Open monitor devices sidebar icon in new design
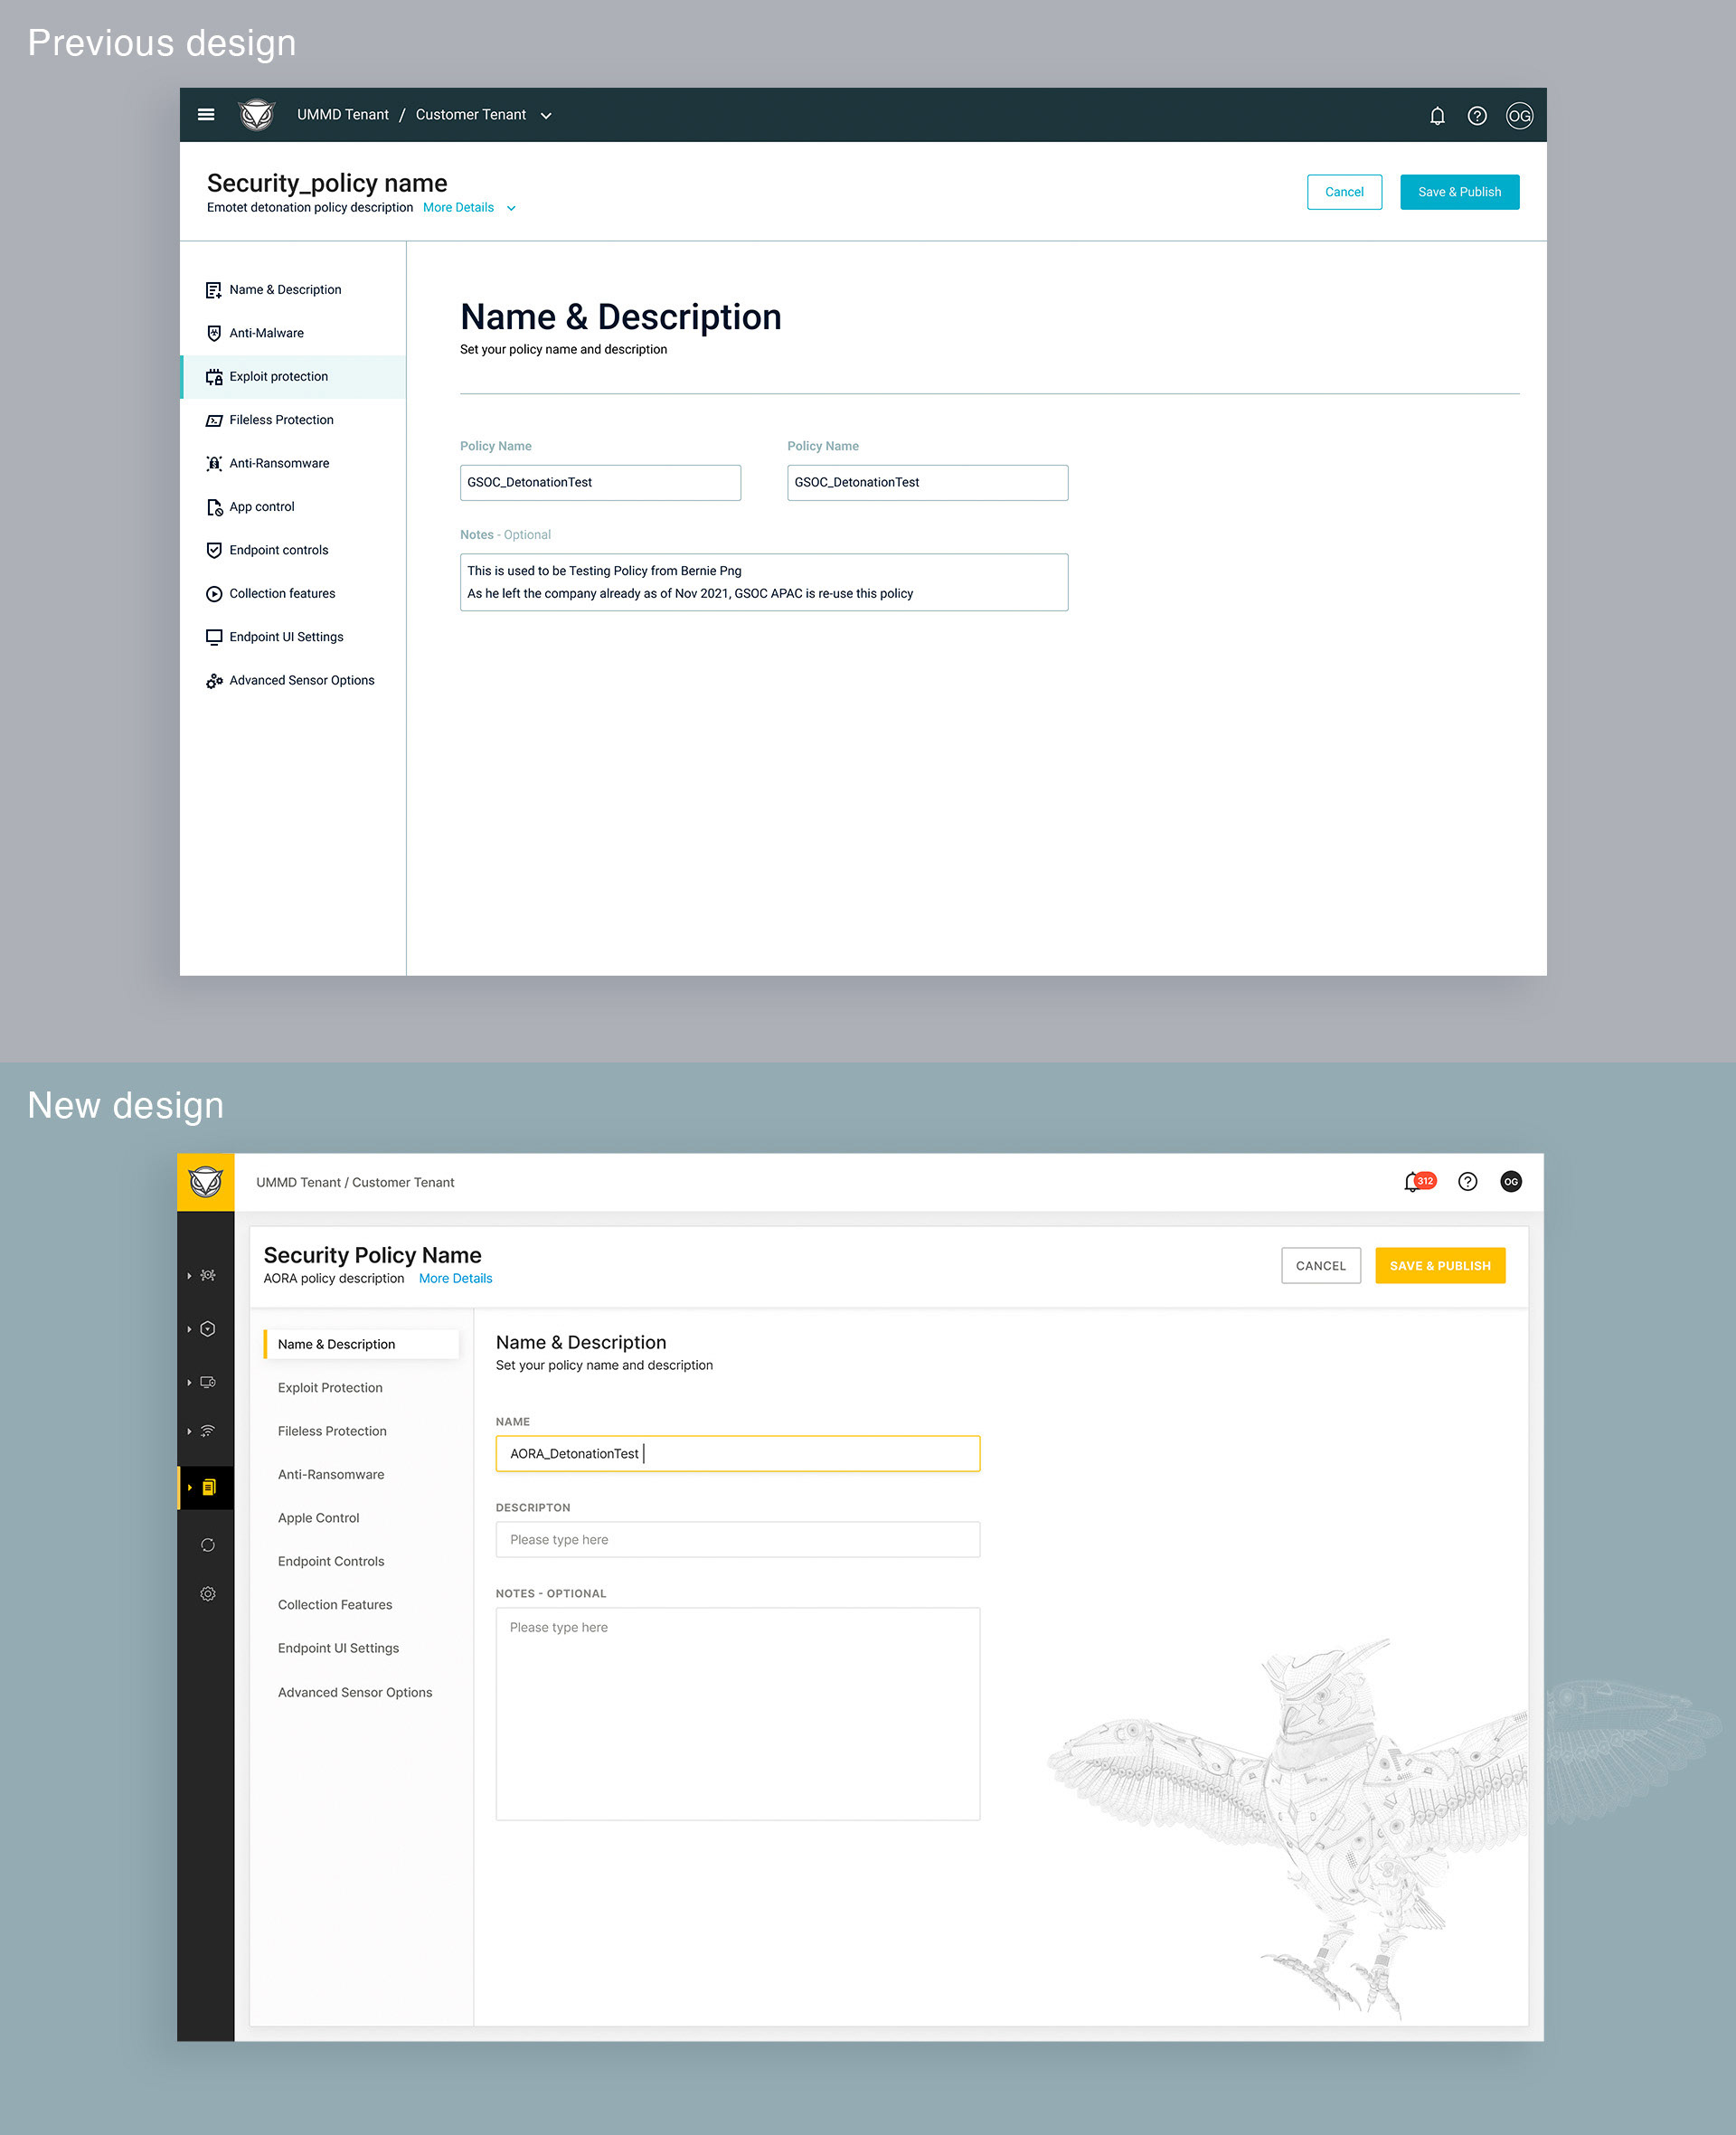The width and height of the screenshot is (1736, 2135). point(208,1382)
